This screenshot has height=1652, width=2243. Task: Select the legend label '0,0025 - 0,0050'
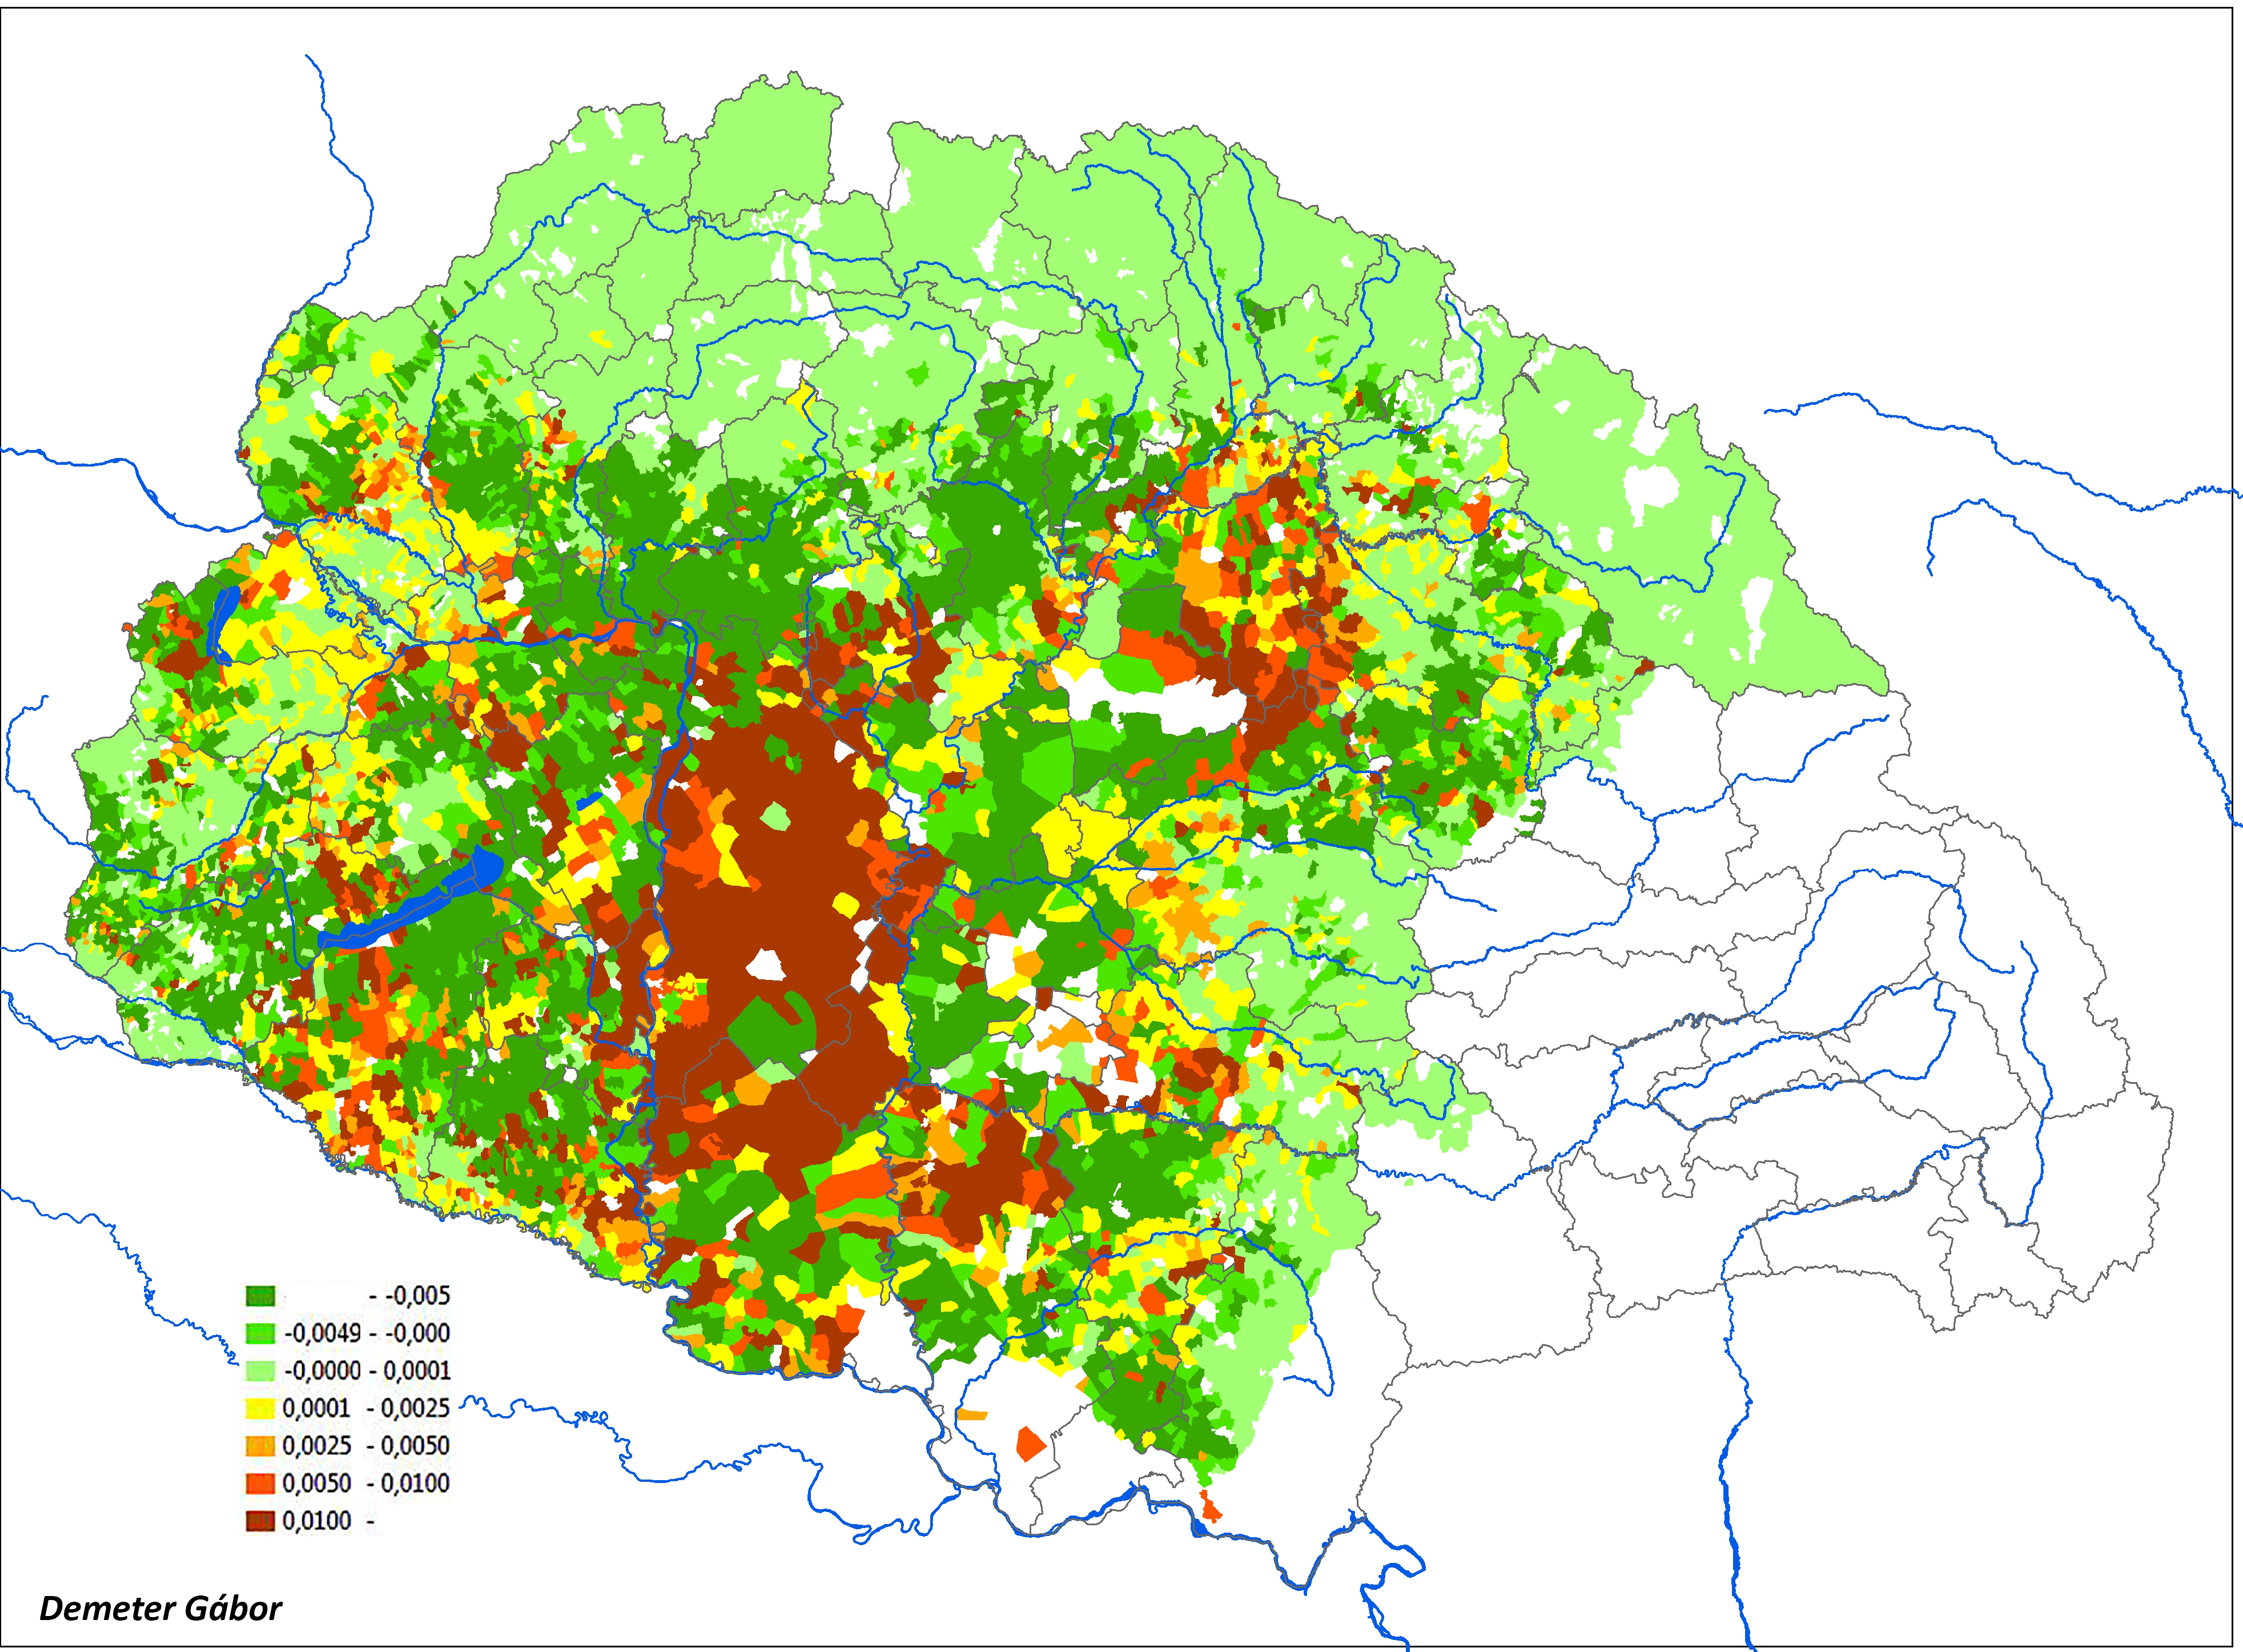[367, 1446]
